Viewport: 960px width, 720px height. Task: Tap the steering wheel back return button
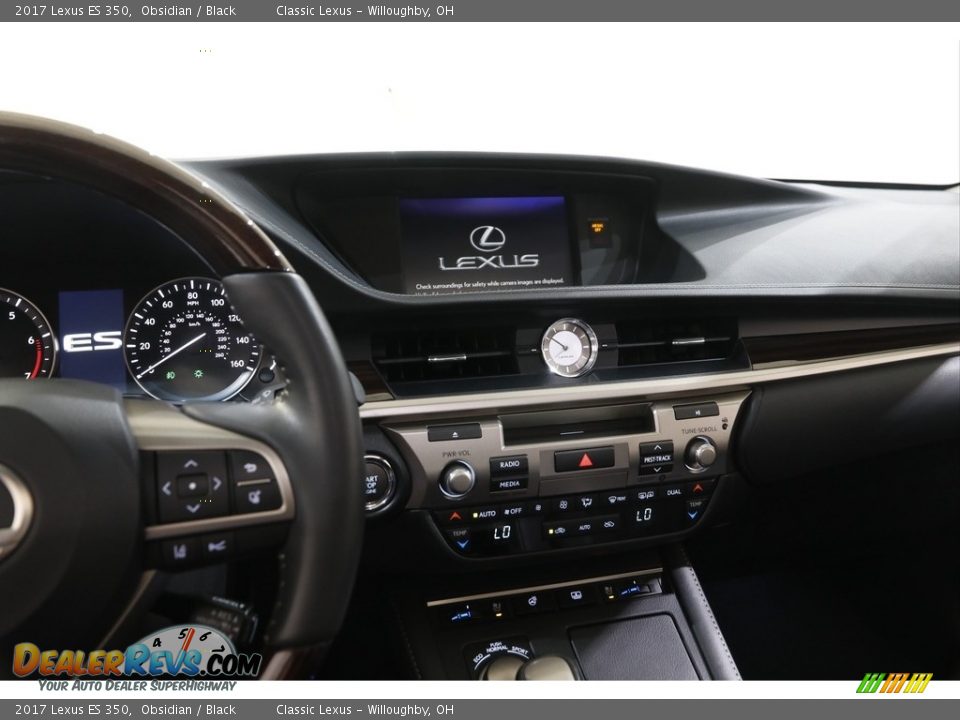coord(250,468)
